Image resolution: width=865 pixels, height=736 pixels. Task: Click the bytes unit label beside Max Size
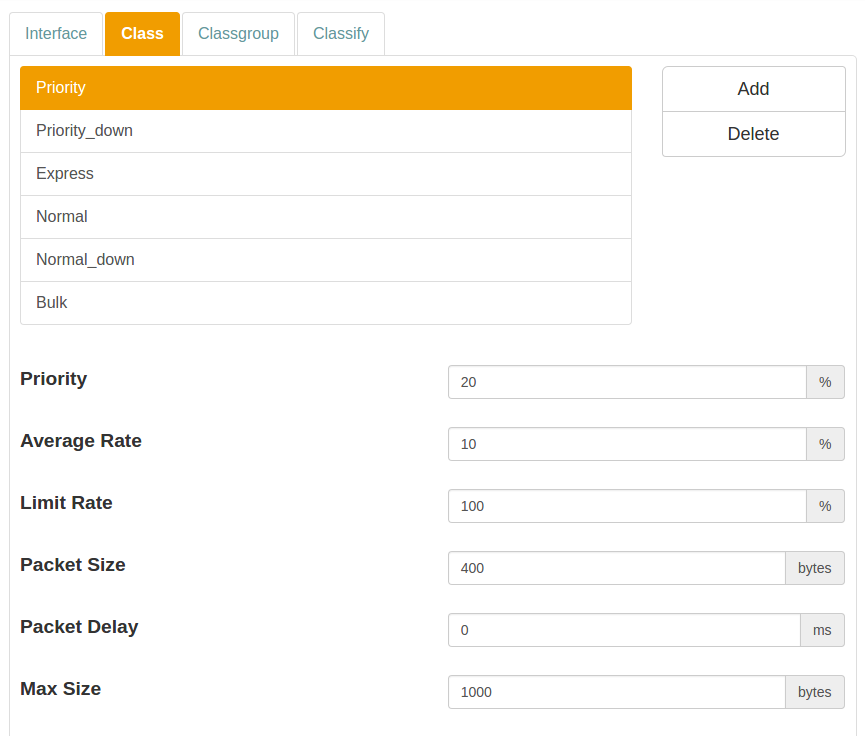click(814, 692)
